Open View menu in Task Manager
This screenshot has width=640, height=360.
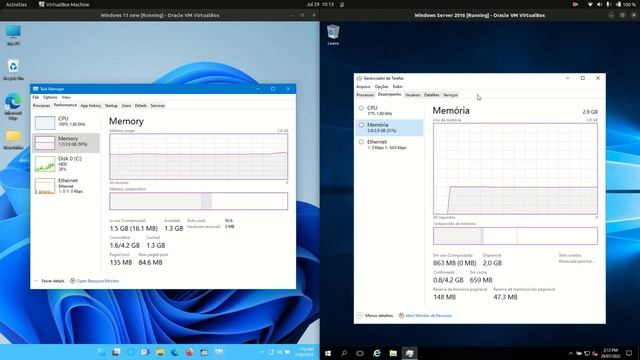(x=66, y=97)
